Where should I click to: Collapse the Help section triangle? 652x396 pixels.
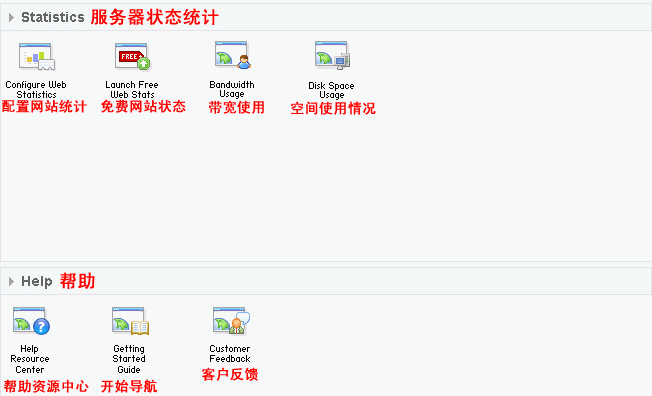[11, 282]
